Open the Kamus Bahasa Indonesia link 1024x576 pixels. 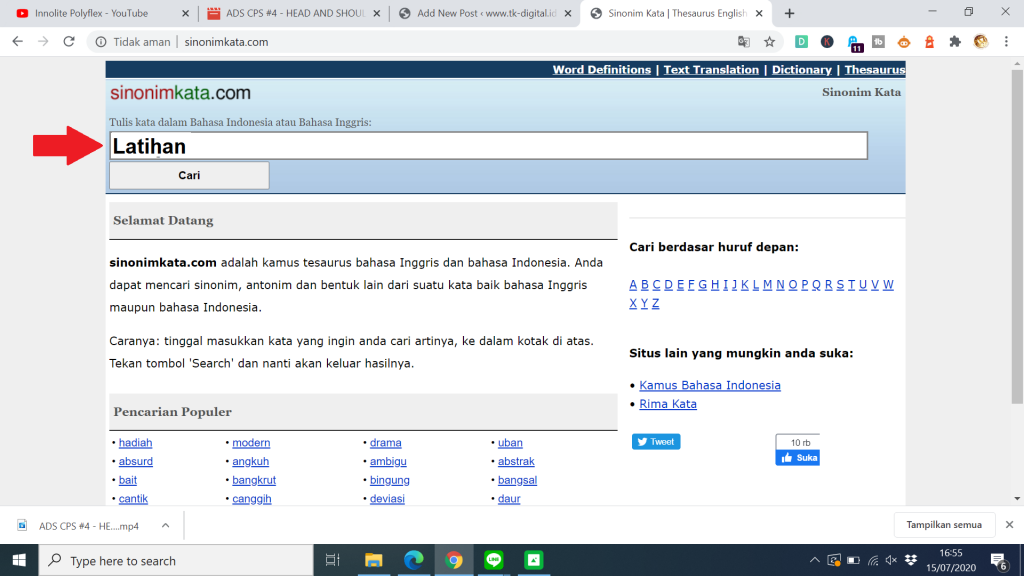(710, 385)
